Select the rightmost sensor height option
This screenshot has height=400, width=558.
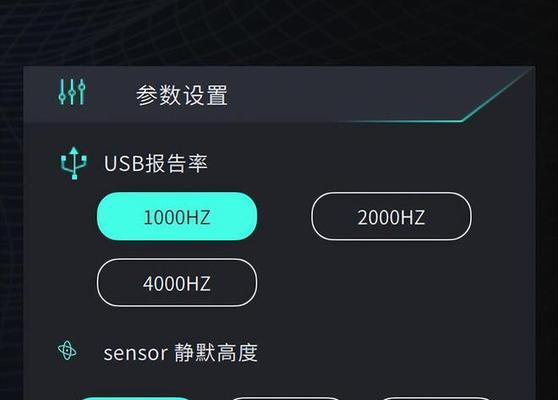tap(436, 399)
